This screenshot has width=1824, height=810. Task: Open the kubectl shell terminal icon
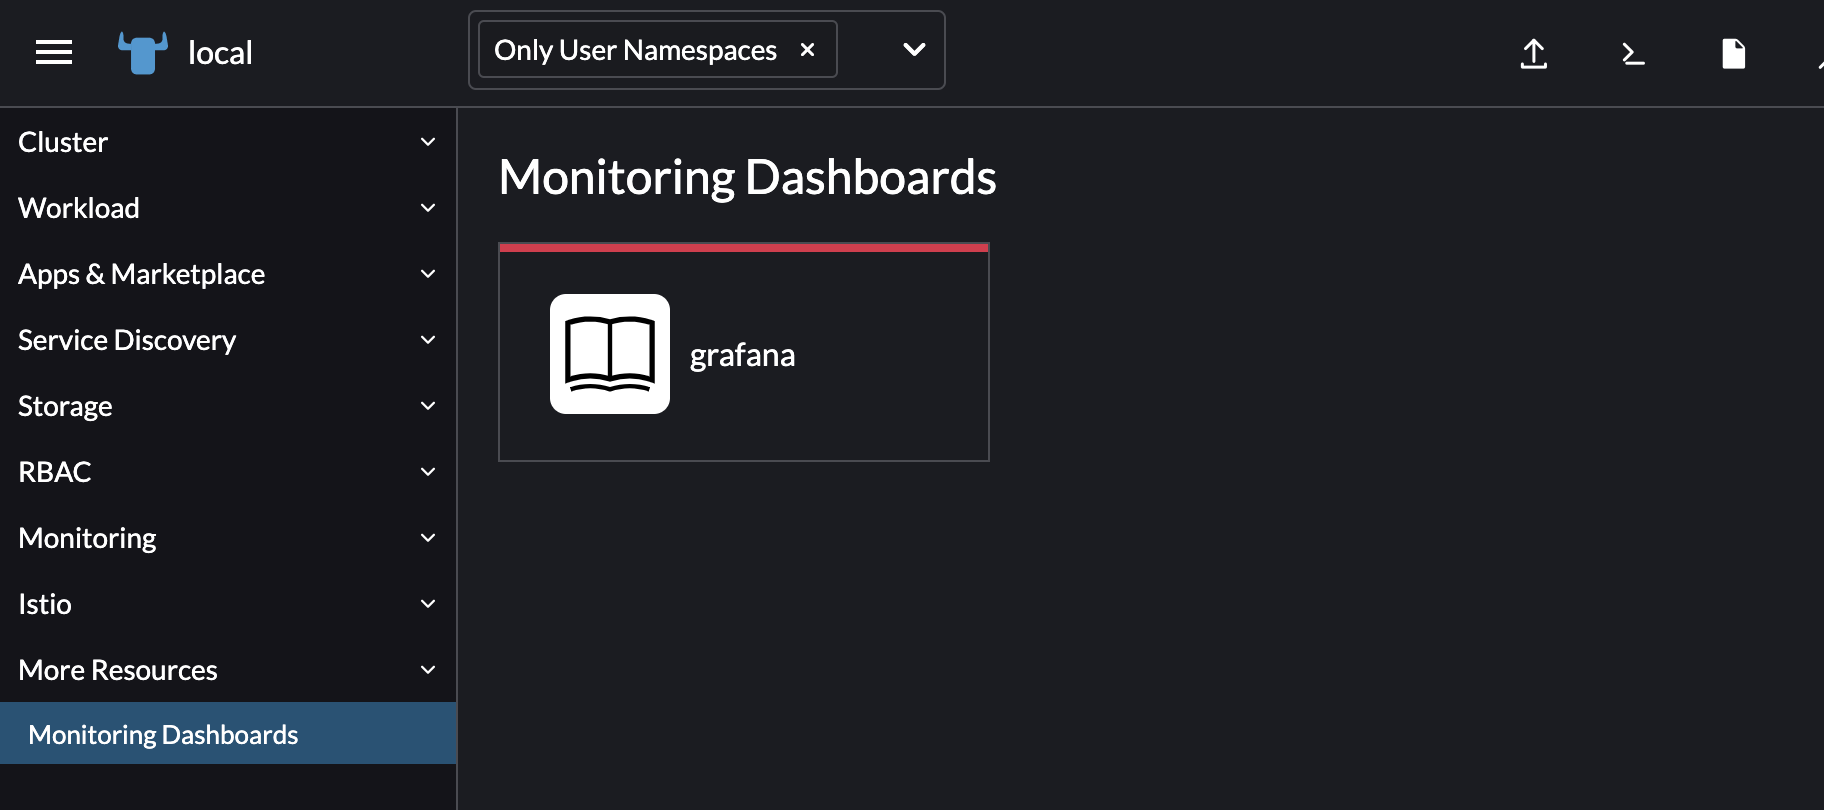tap(1633, 53)
